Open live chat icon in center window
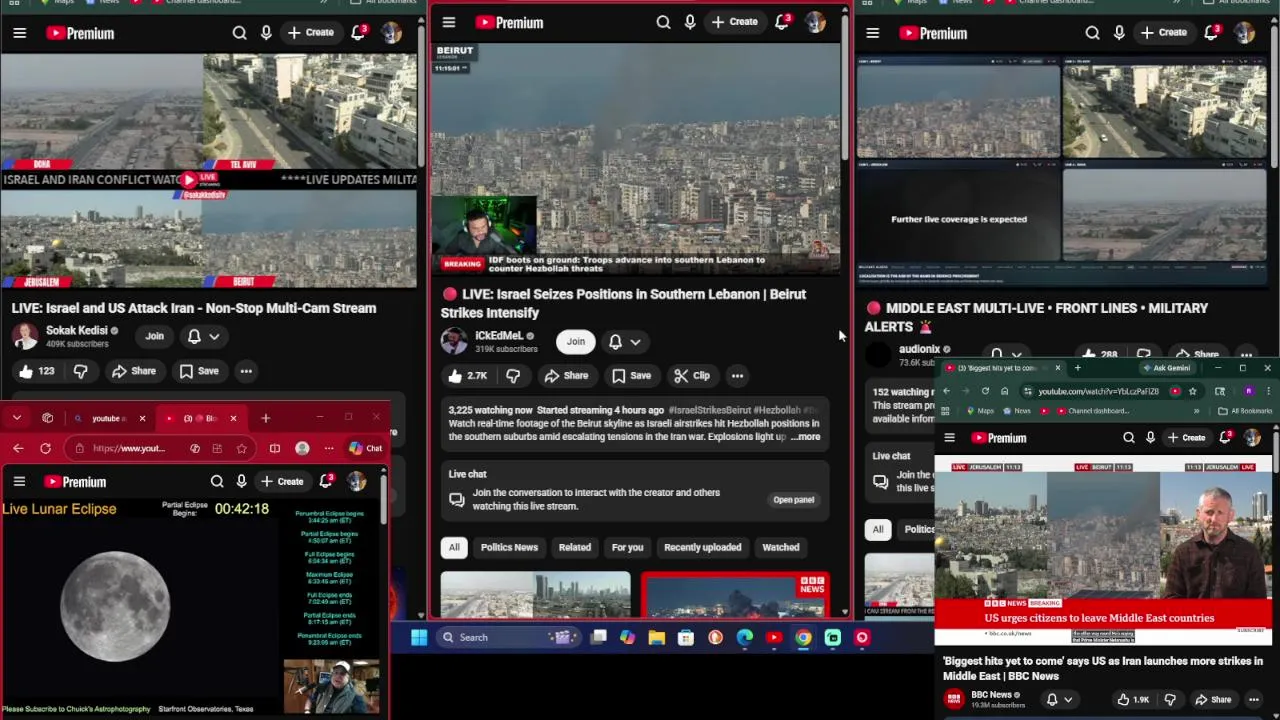This screenshot has height=720, width=1280. (x=456, y=499)
